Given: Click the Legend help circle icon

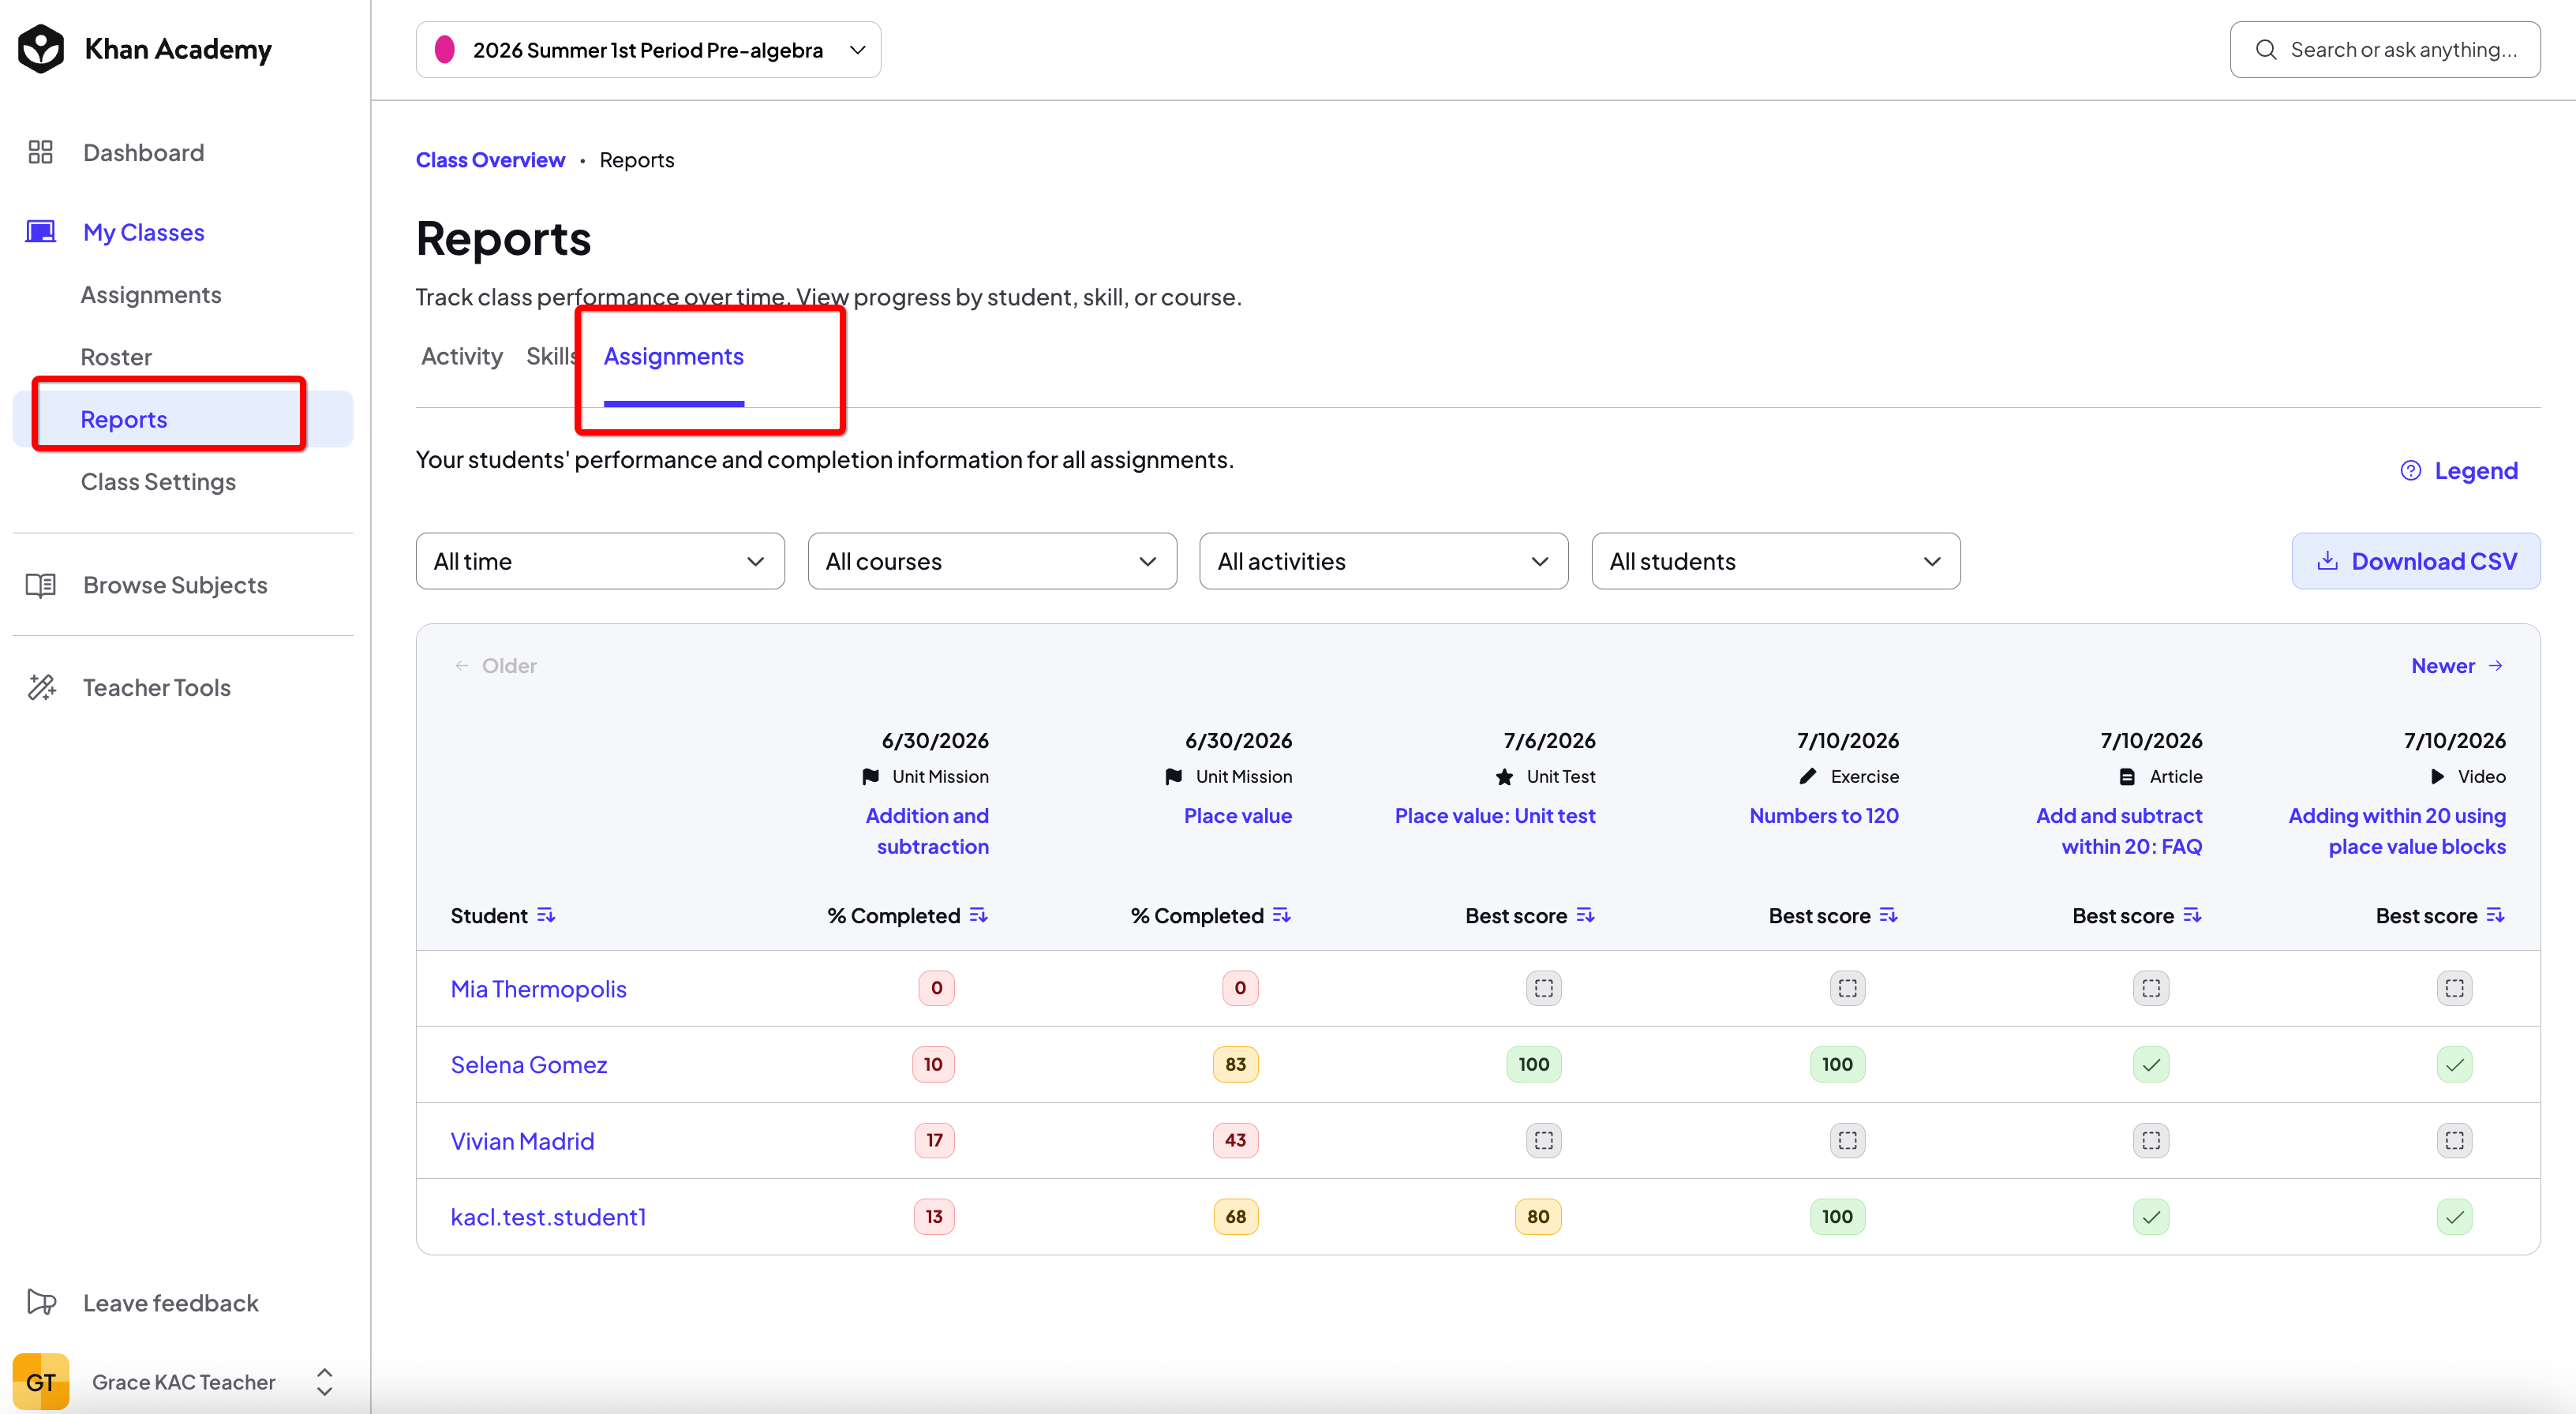Looking at the screenshot, I should pyautogui.click(x=2411, y=471).
